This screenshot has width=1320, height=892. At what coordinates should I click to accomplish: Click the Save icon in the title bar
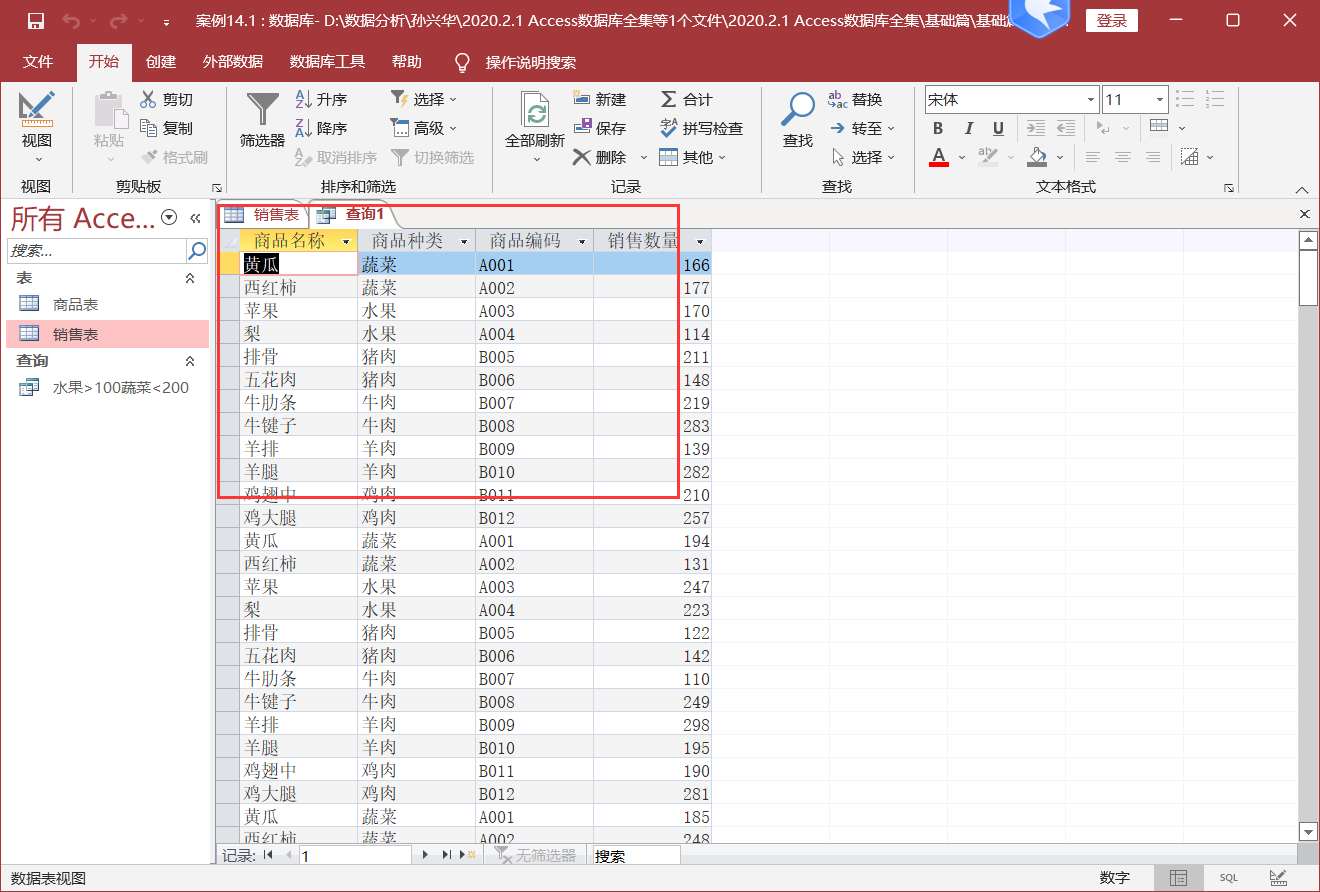(35, 21)
